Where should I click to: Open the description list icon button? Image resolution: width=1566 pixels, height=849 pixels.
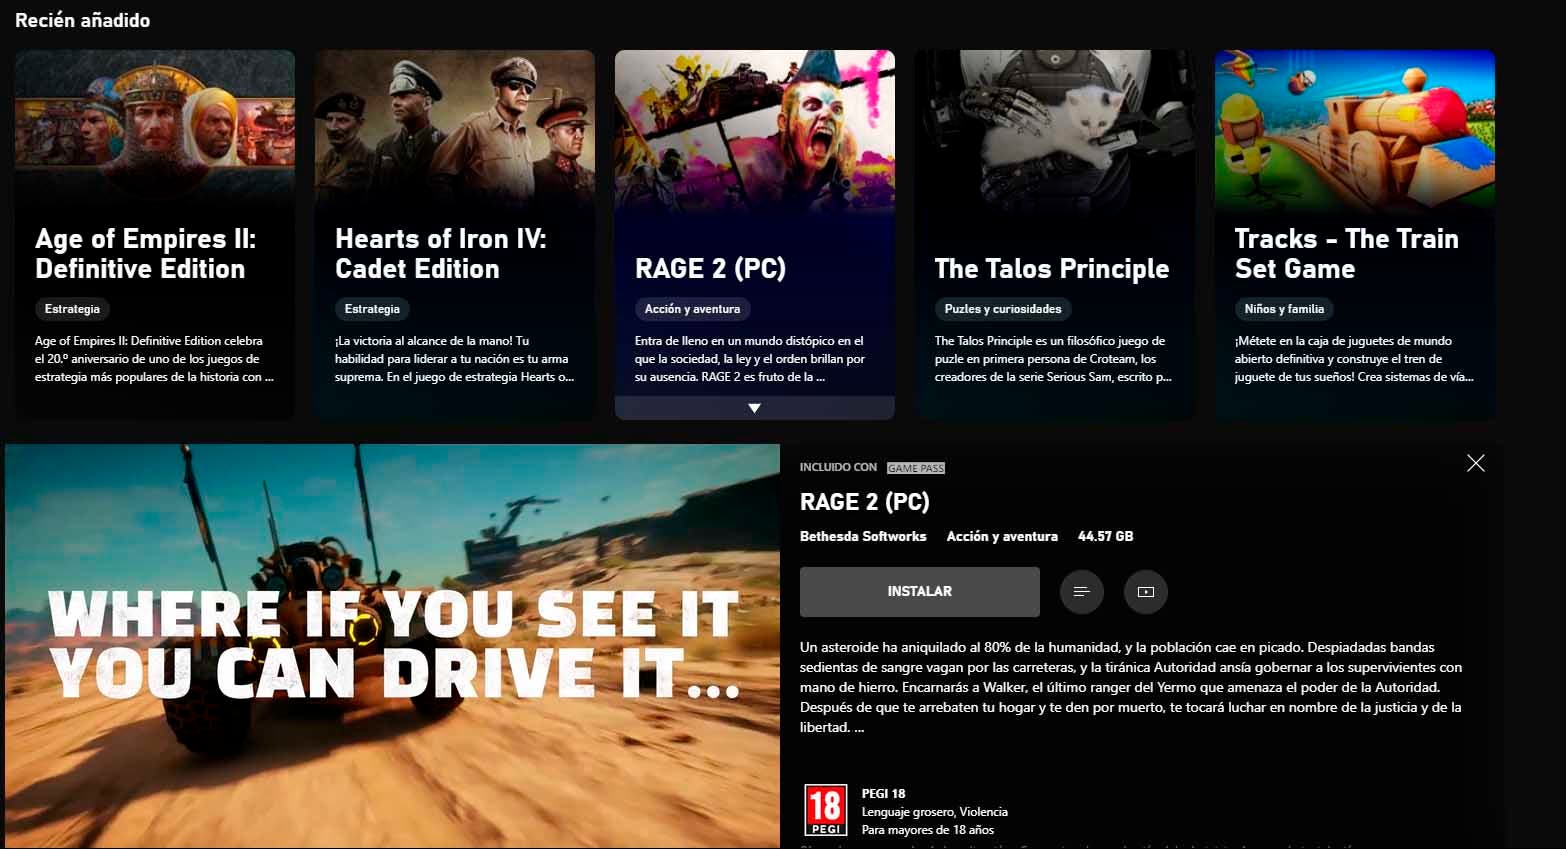[1081, 592]
